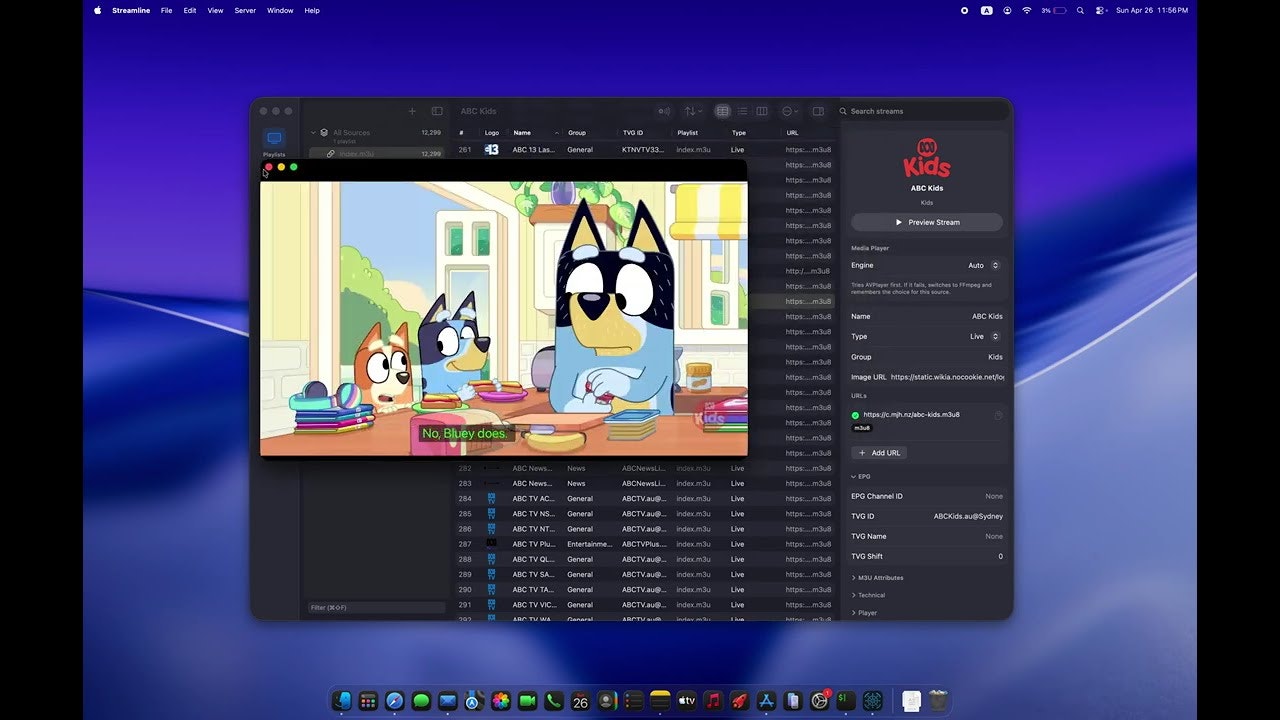1280x720 pixels.
Task: Open the Type Live dropdown
Action: point(985,336)
